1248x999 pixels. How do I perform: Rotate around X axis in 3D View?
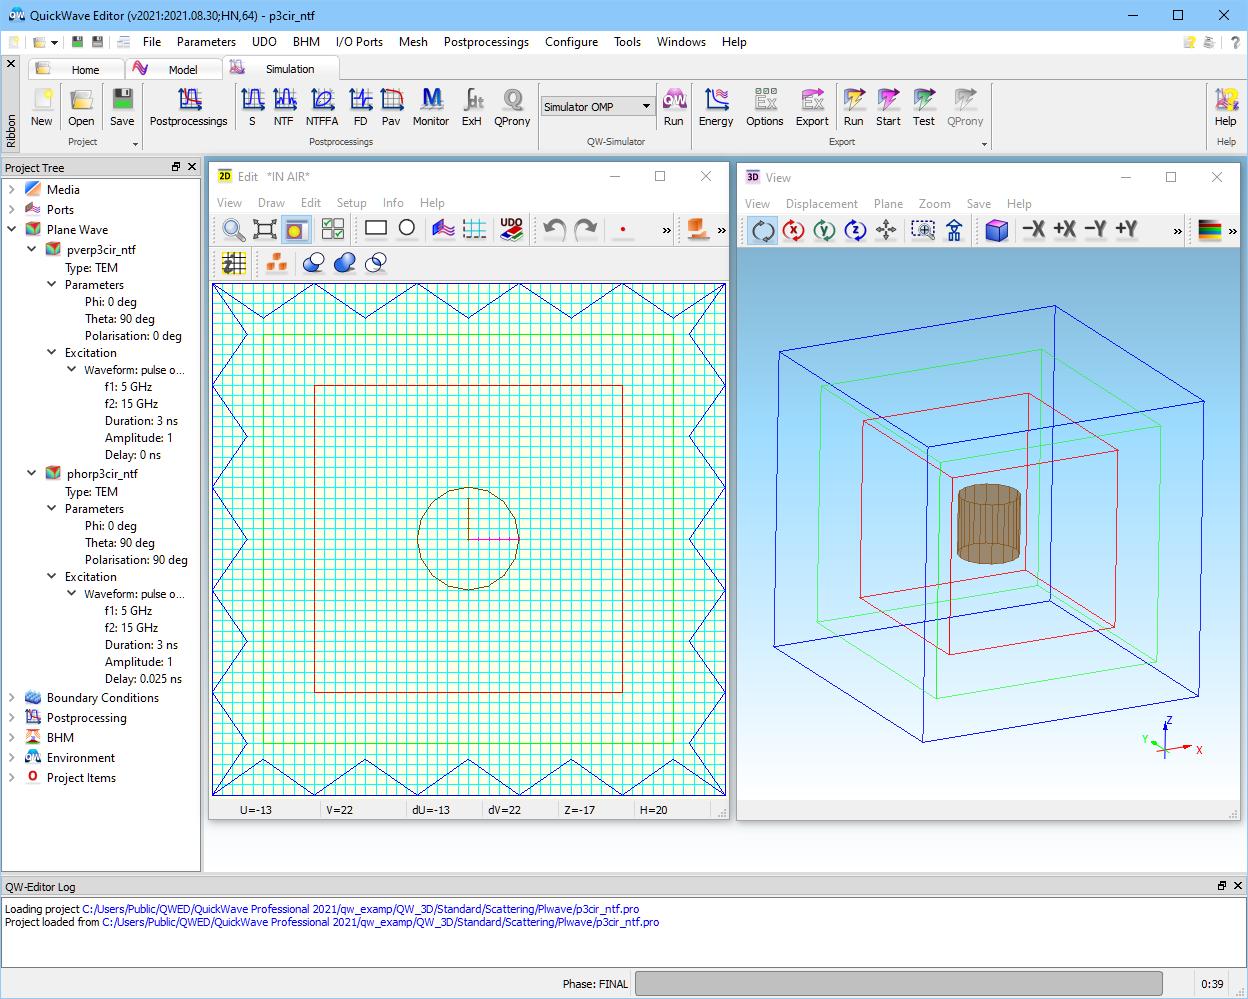(x=794, y=230)
